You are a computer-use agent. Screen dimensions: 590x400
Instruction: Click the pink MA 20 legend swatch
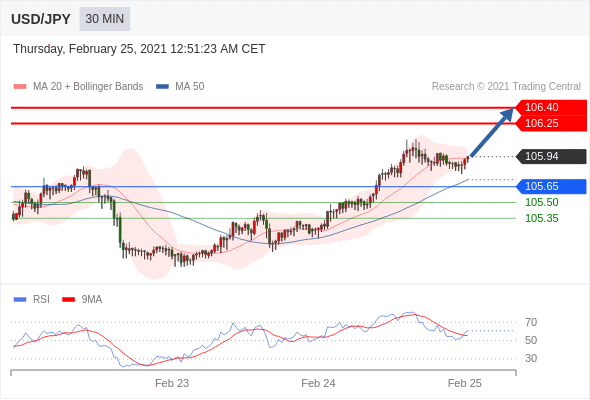20,87
